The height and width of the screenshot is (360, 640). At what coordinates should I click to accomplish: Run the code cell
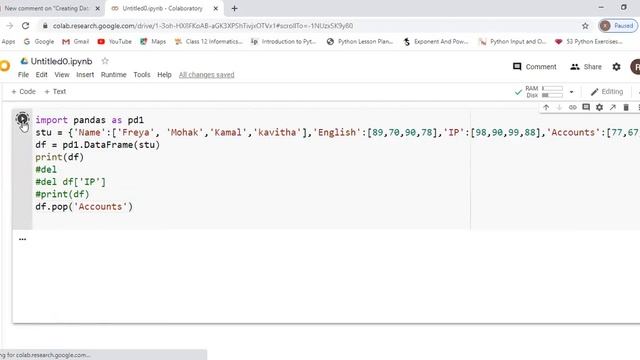click(22, 119)
